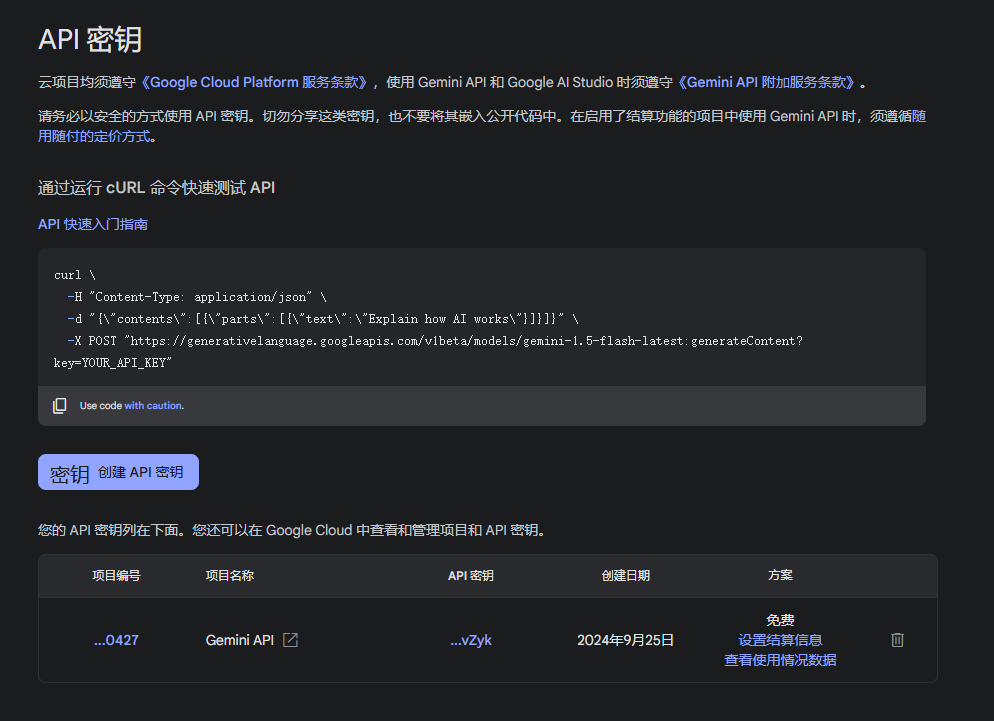
Task: Click the 2024年9月25日 creation date cell
Action: [625, 640]
